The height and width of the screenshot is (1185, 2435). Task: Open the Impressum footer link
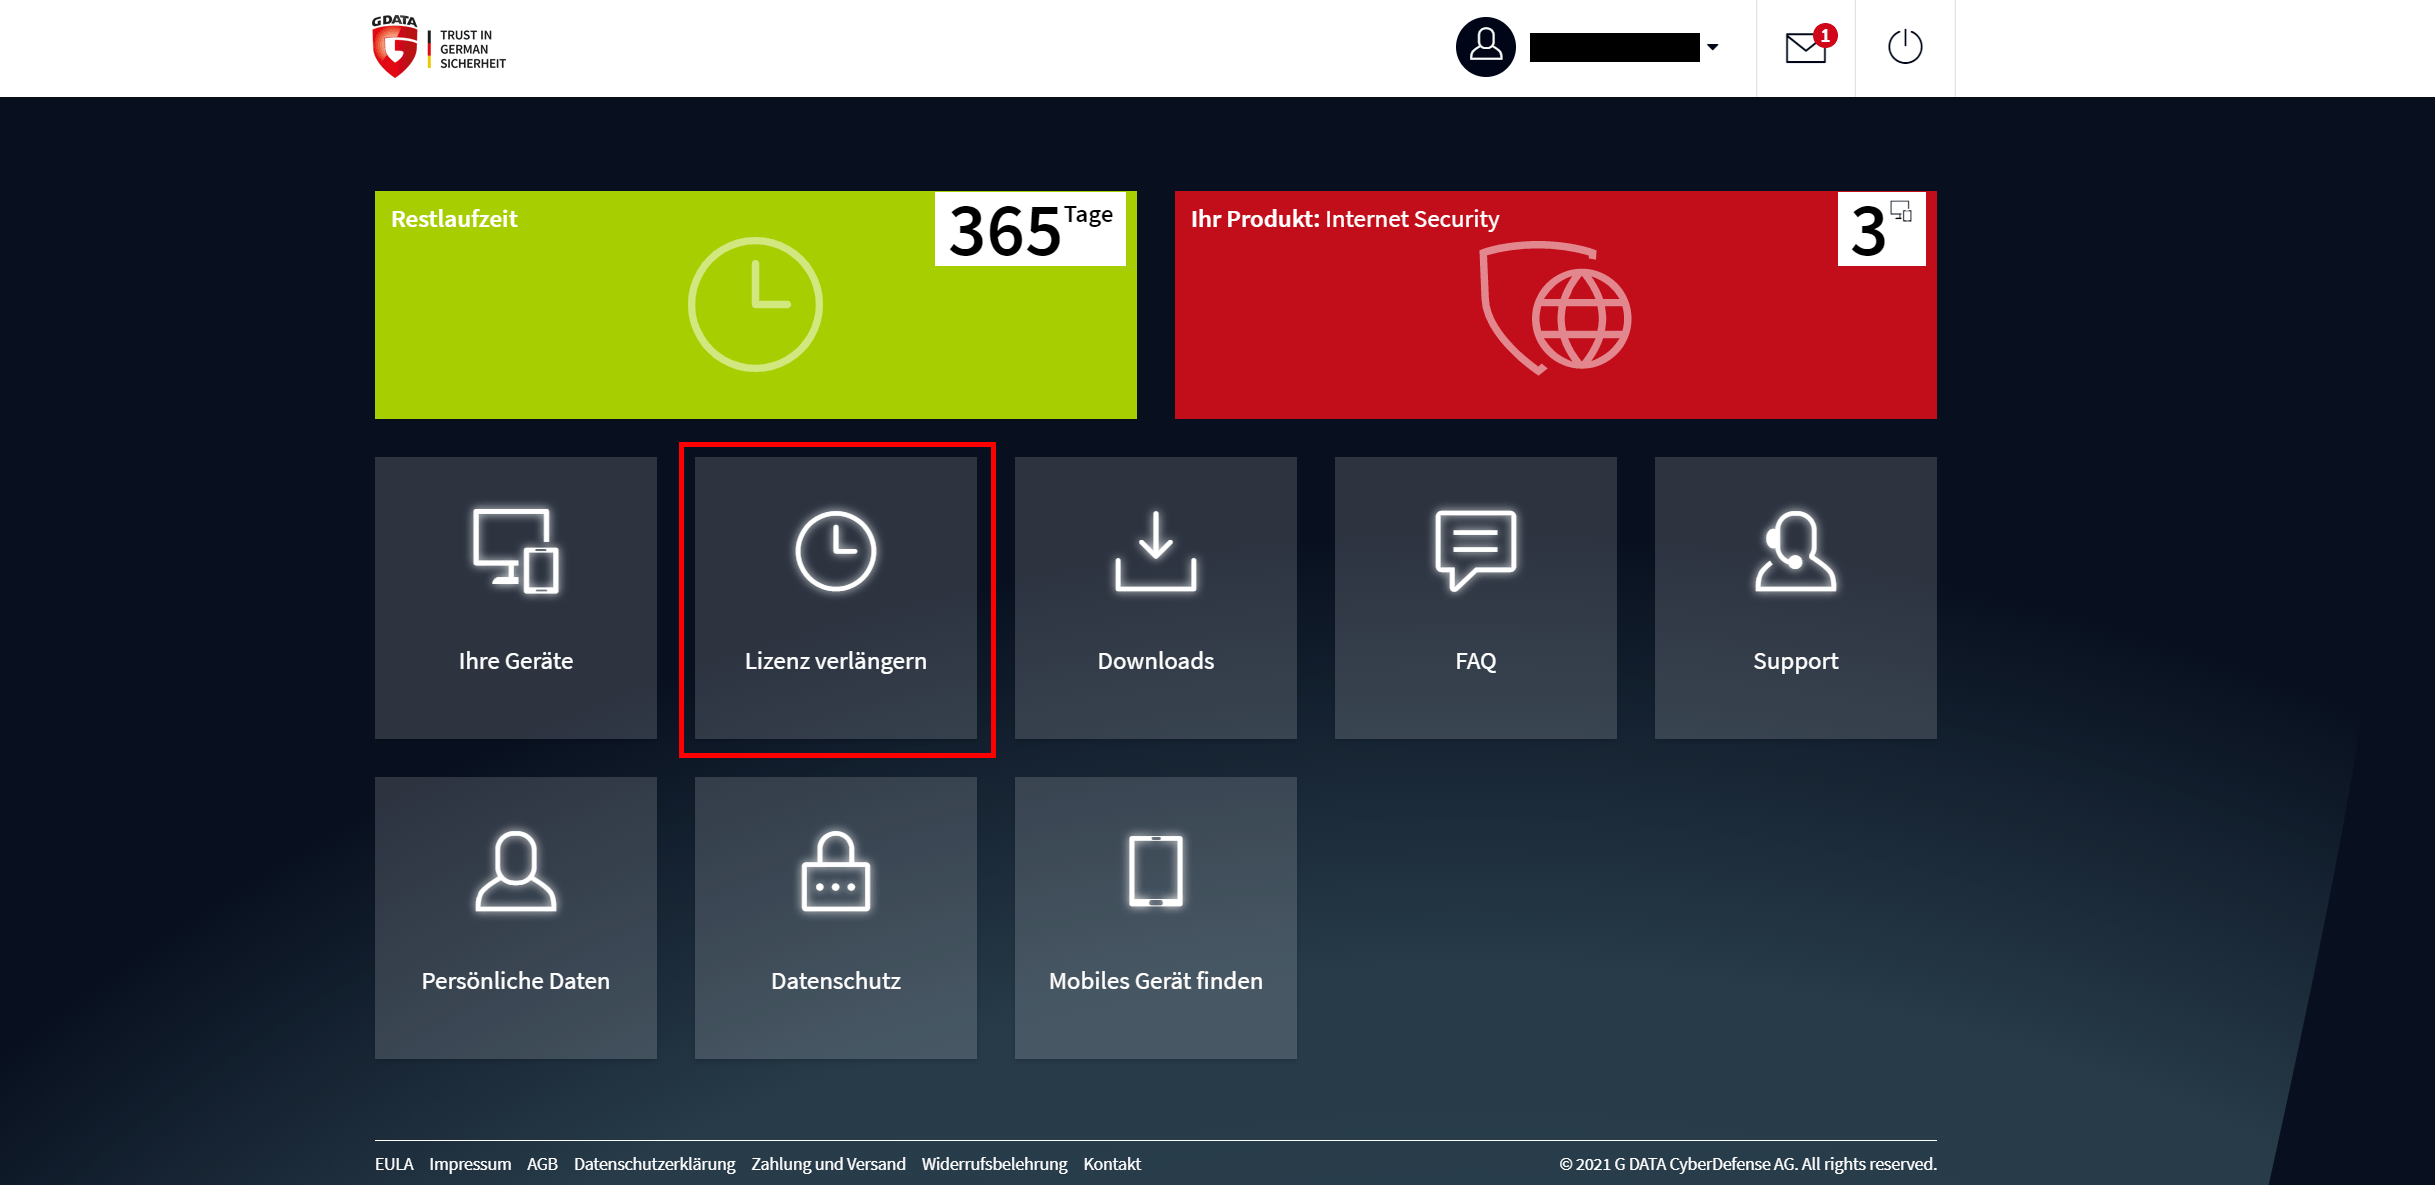470,1164
